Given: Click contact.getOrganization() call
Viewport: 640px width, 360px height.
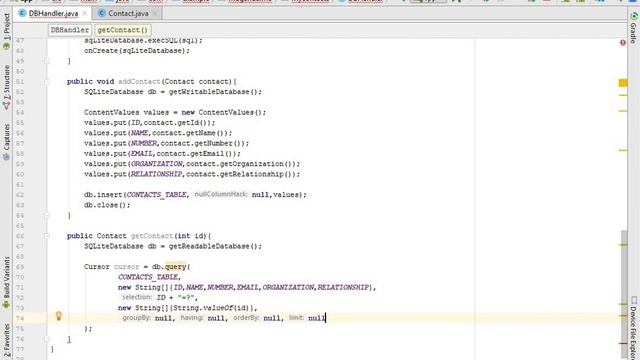Looking at the screenshot, I should [241, 164].
